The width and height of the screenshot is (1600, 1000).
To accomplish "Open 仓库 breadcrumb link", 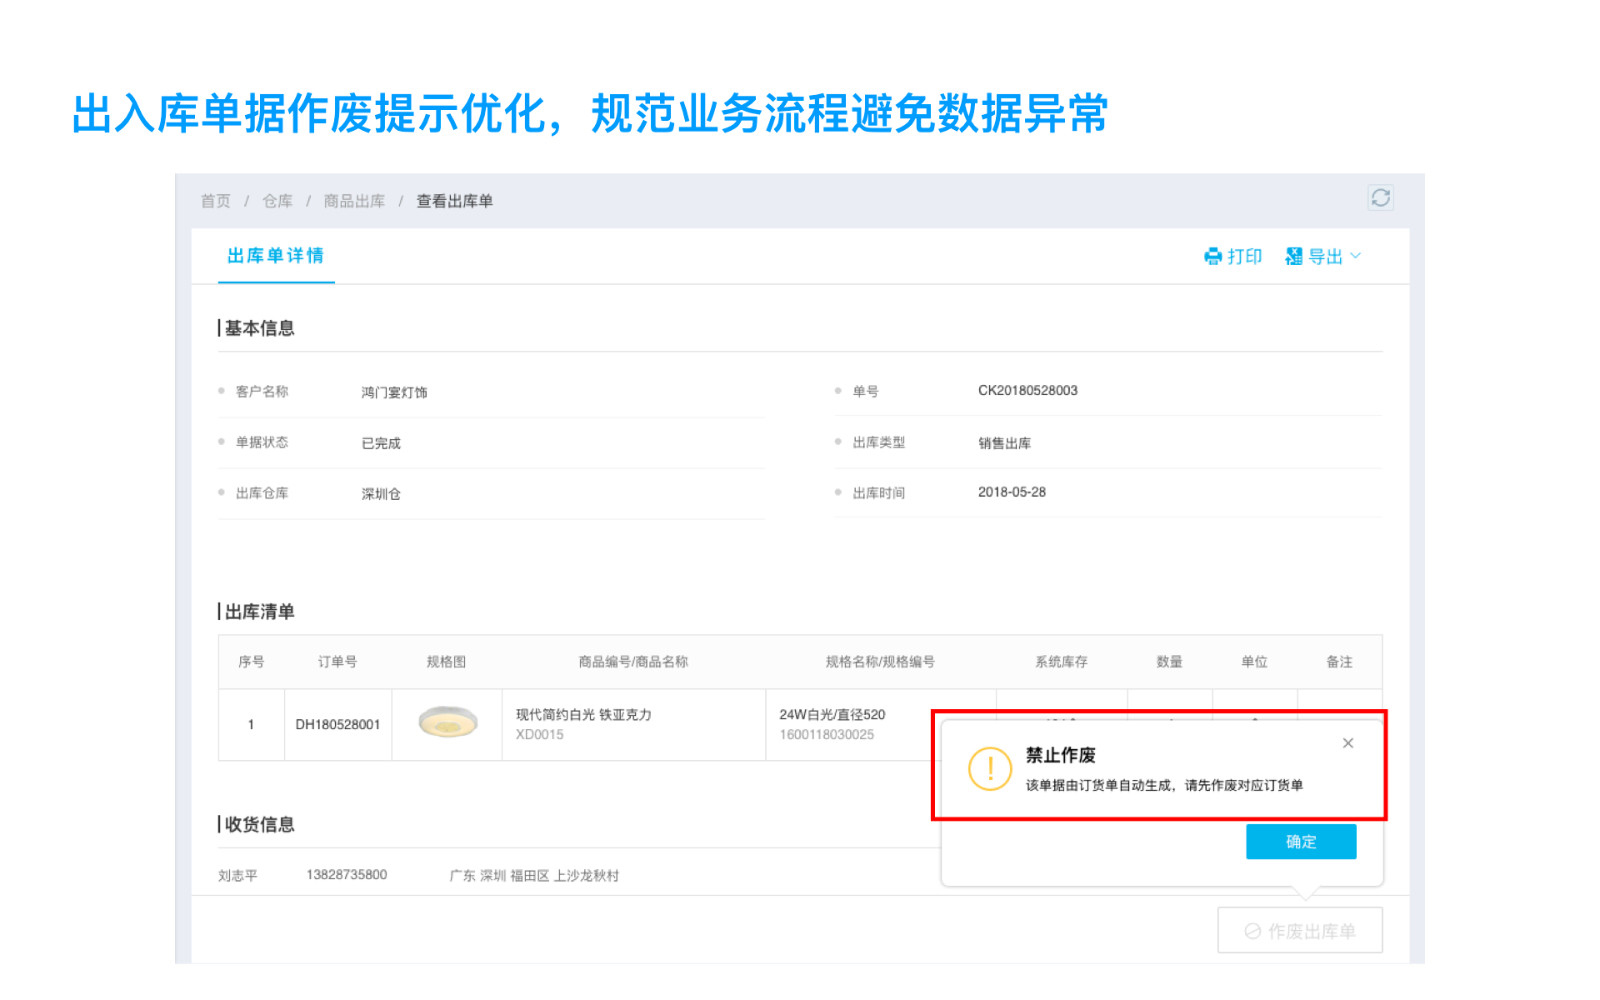I will (x=277, y=201).
